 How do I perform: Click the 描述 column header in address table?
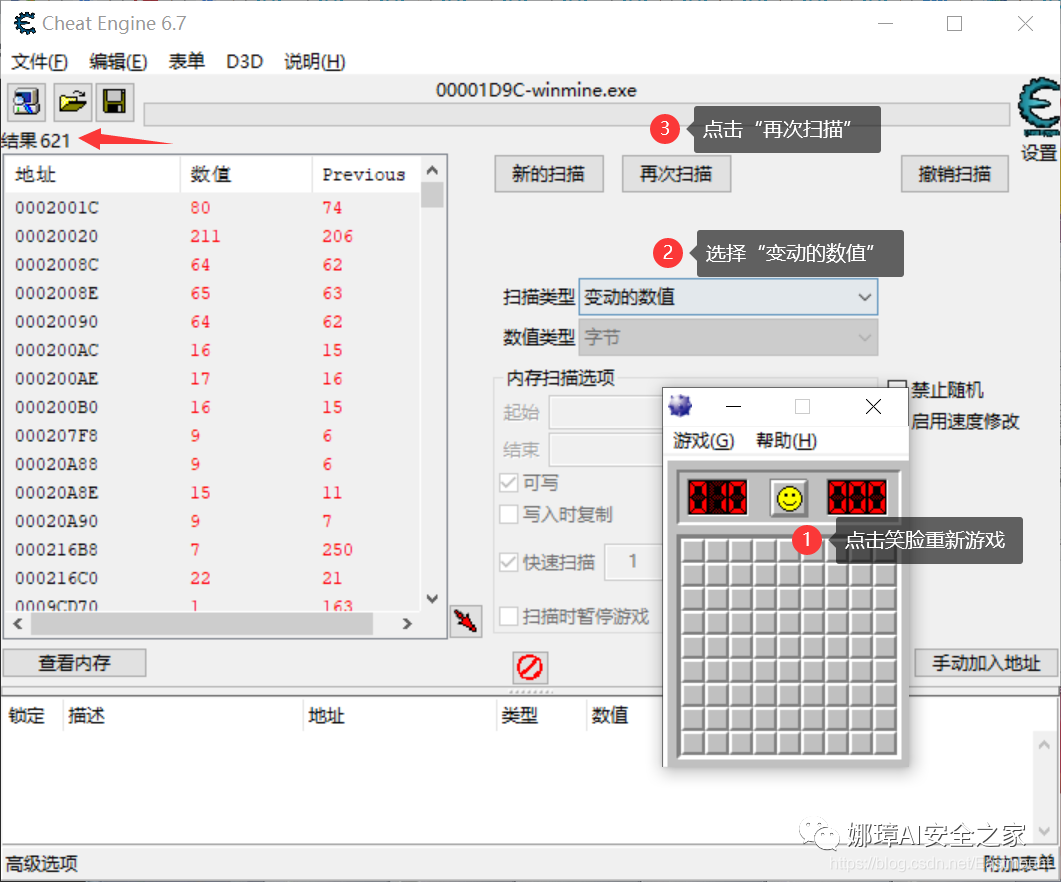(x=183, y=715)
